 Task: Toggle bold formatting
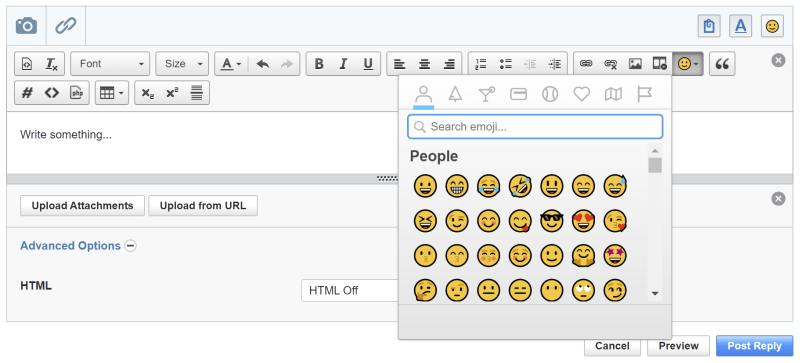319,64
